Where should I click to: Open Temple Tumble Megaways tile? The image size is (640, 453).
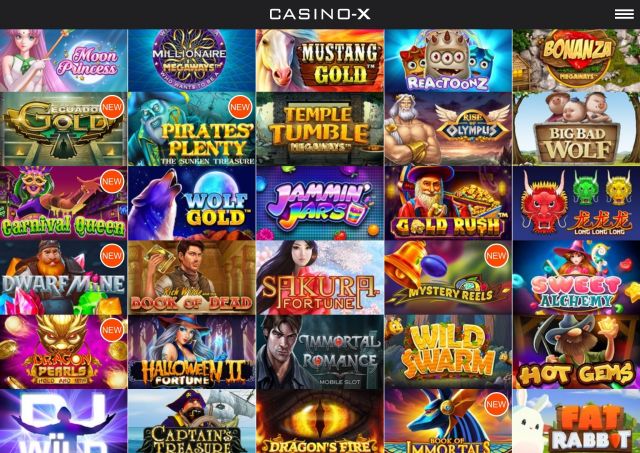320,129
